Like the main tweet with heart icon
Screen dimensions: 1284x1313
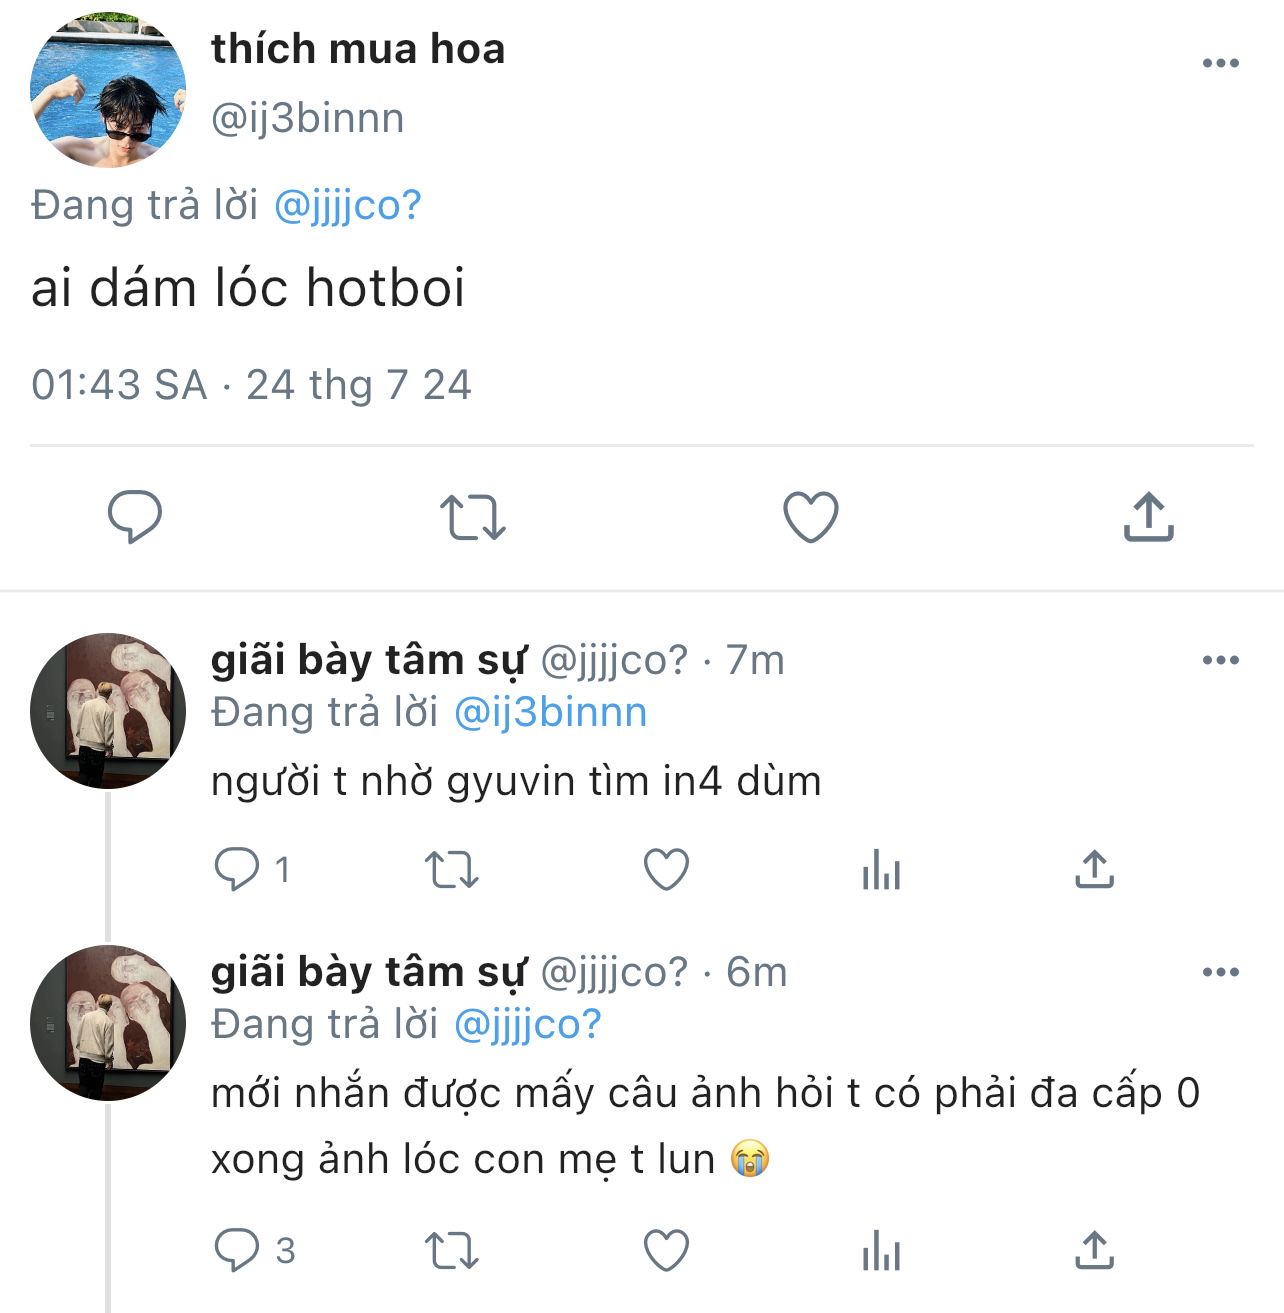[x=810, y=517]
